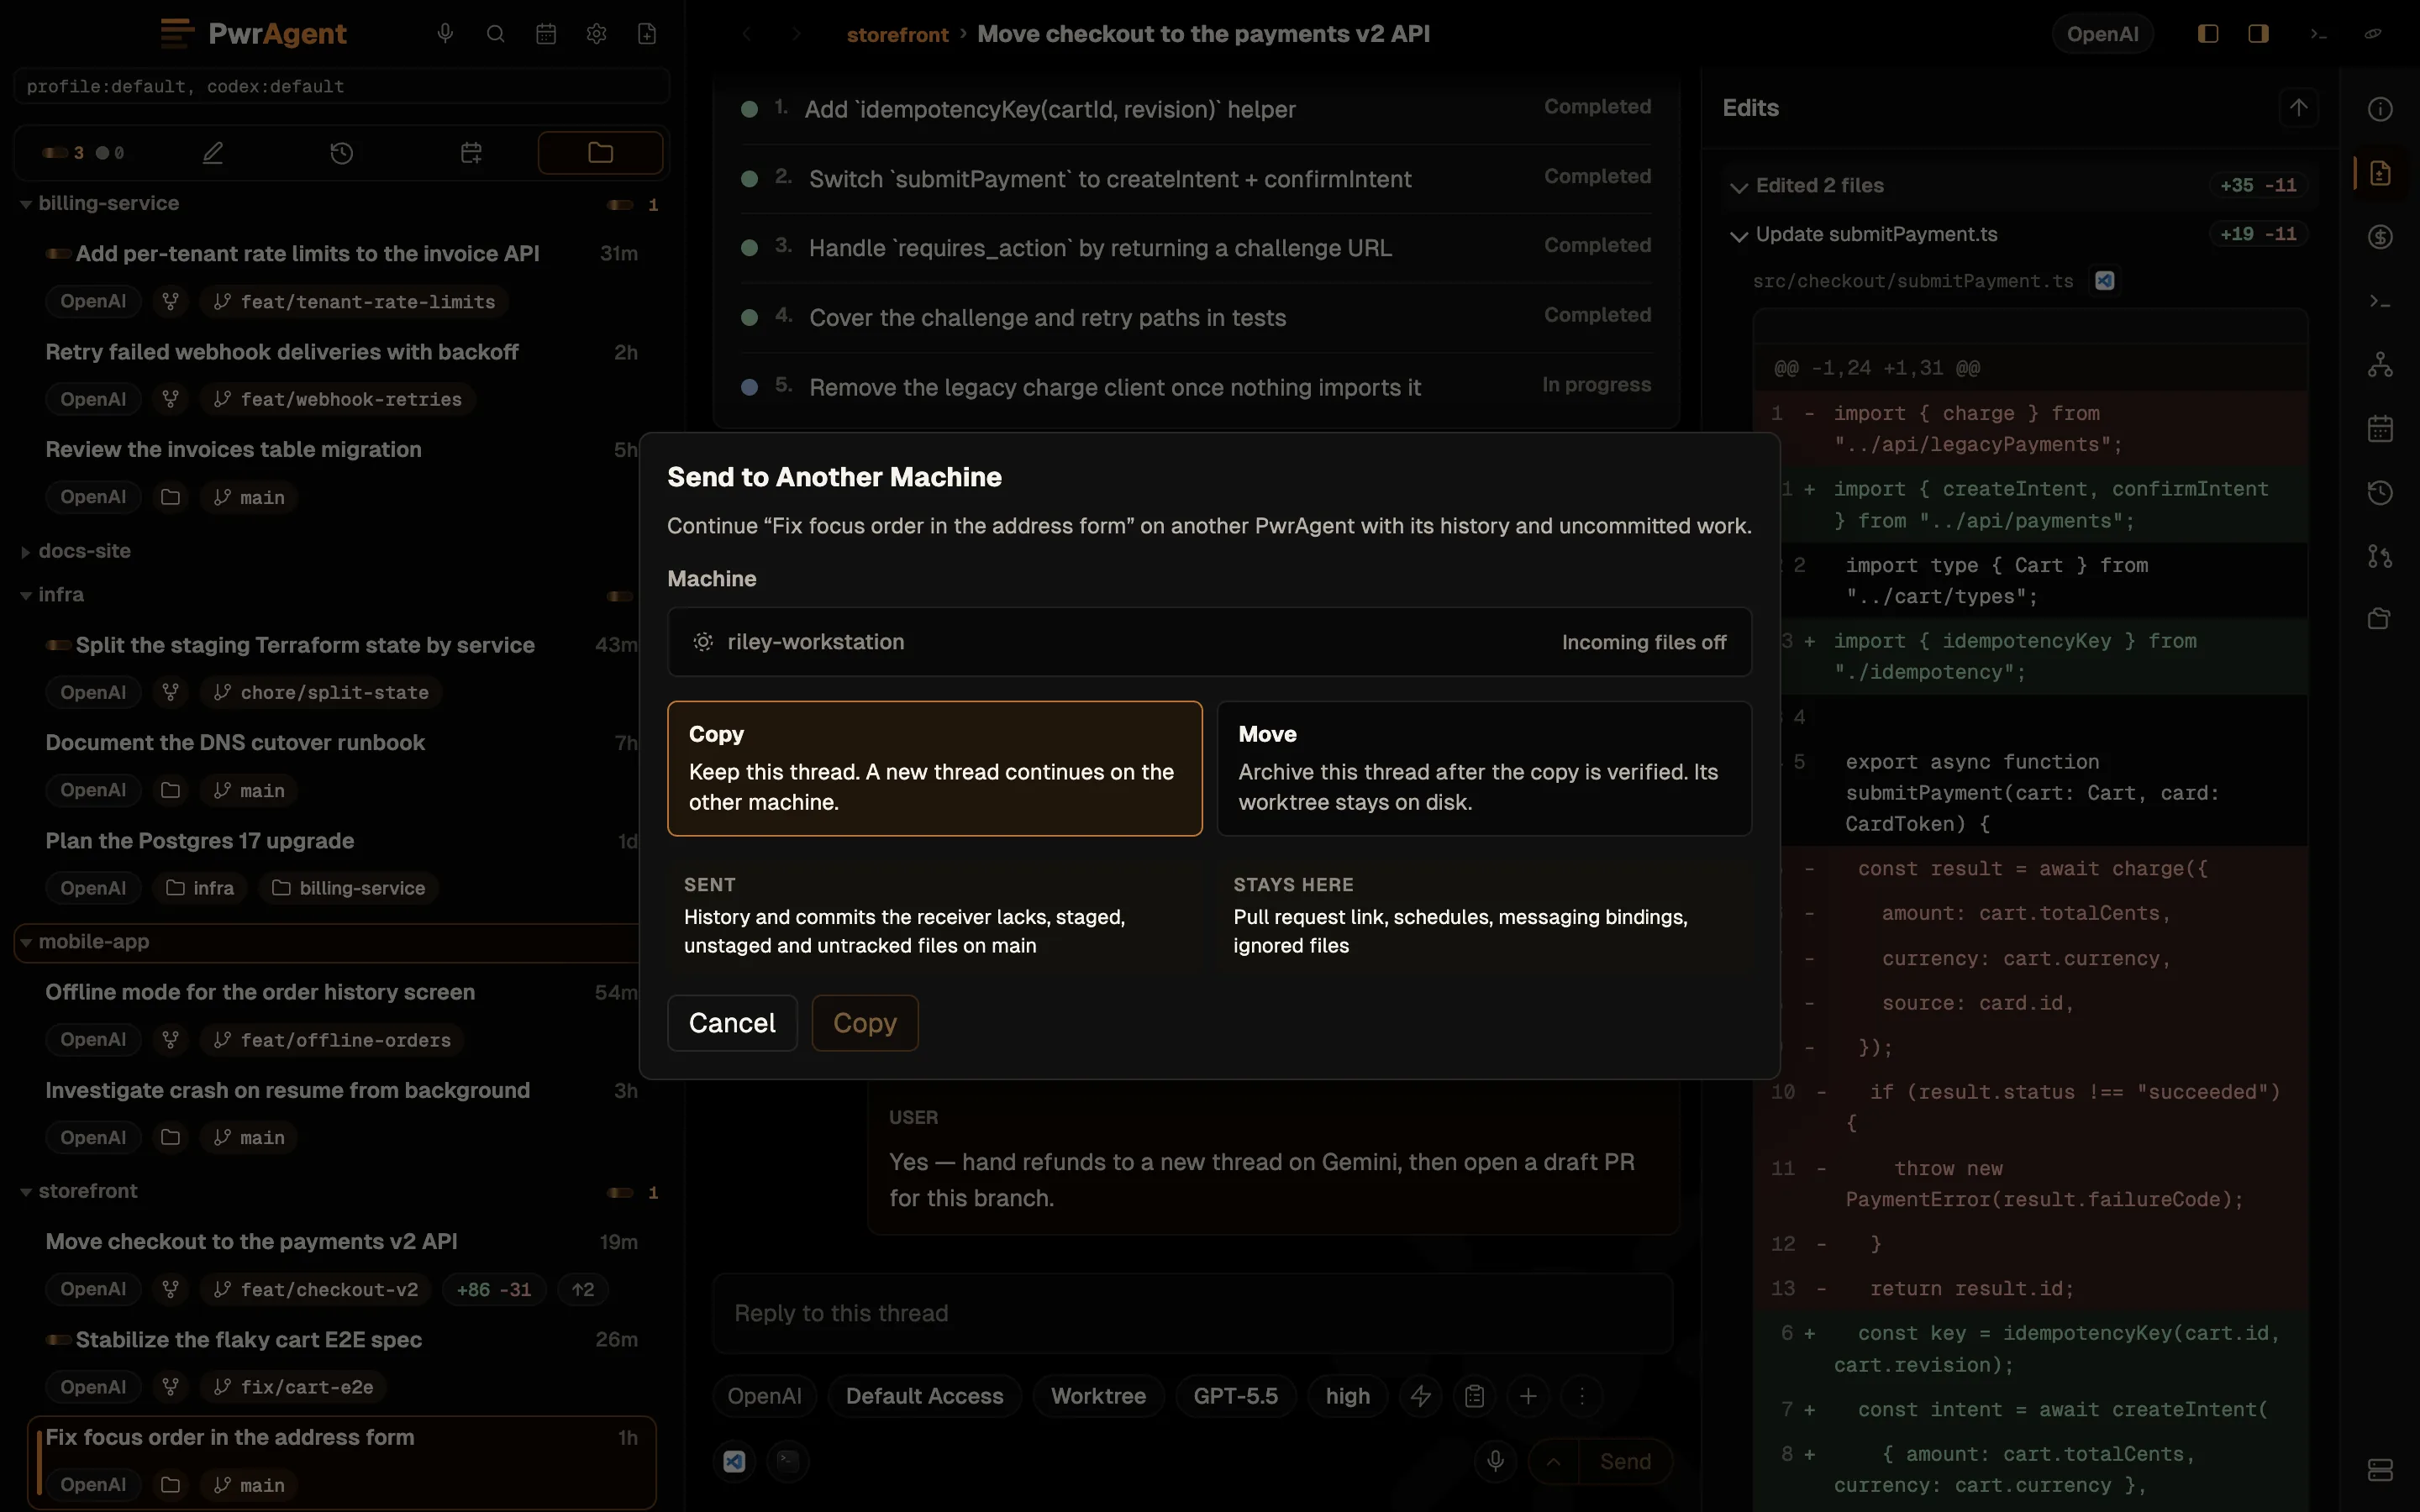Collapse the Update submitPayment.ts section

(1739, 236)
